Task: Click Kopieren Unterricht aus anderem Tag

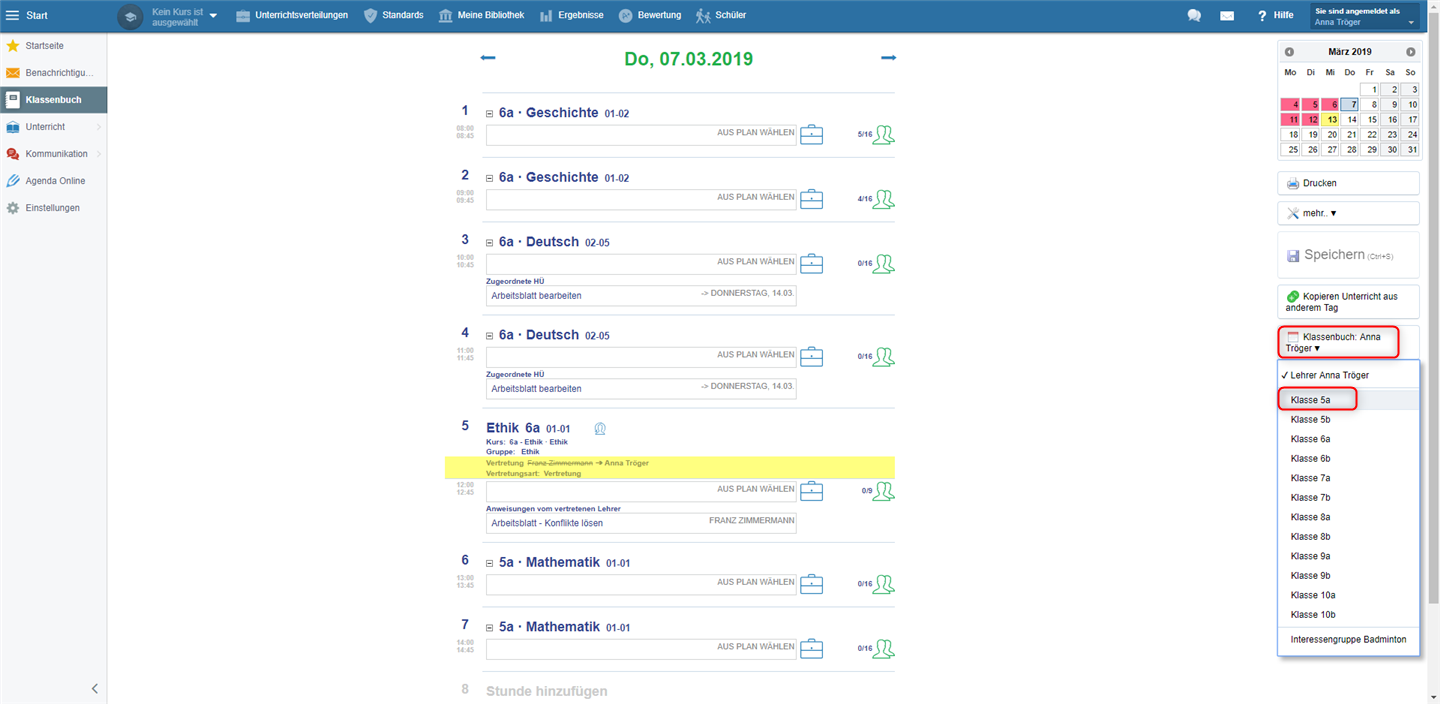Action: pos(1348,302)
